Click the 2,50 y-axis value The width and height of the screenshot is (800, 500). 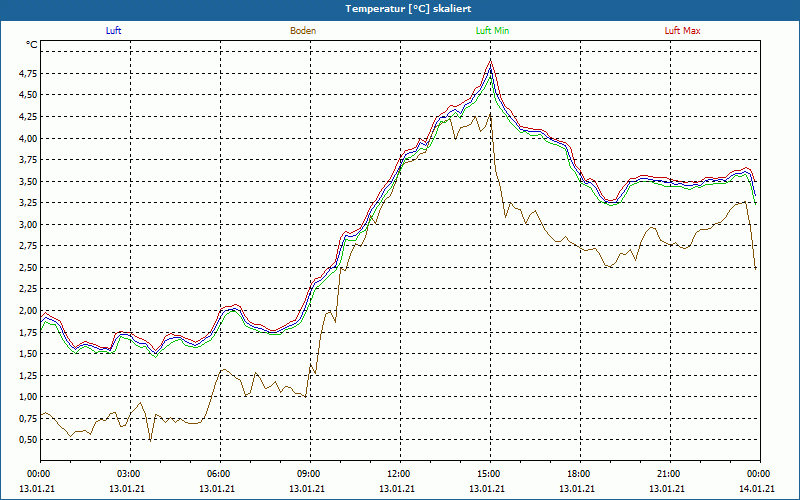click(28, 268)
